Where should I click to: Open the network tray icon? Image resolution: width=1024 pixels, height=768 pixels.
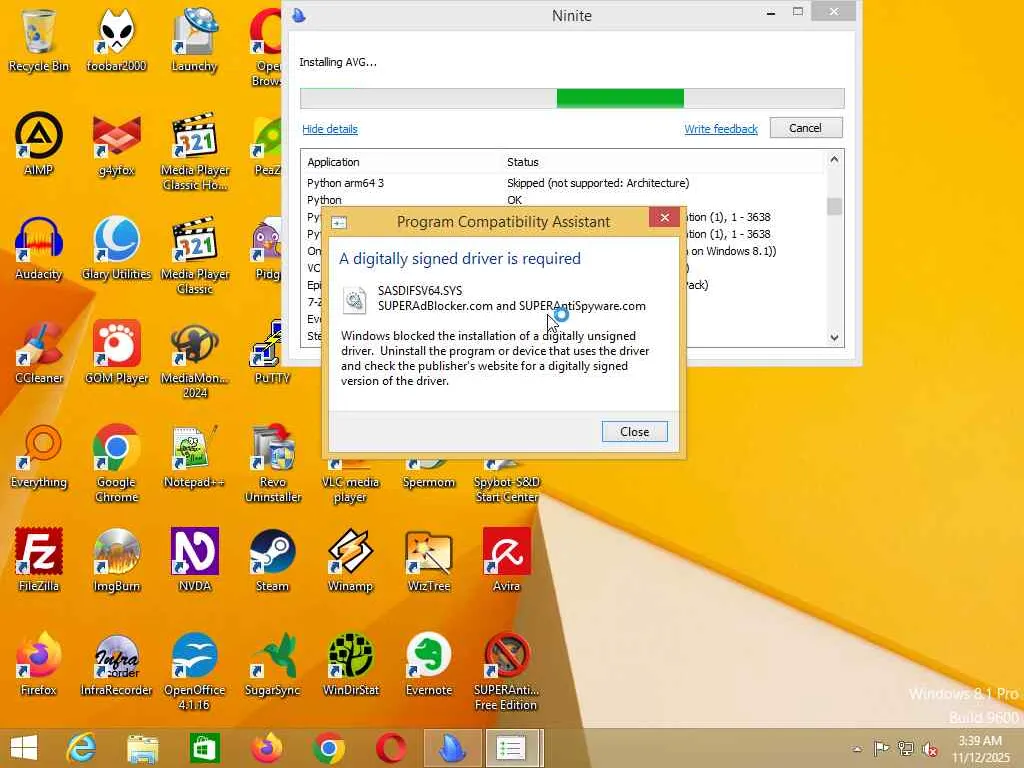click(905, 748)
